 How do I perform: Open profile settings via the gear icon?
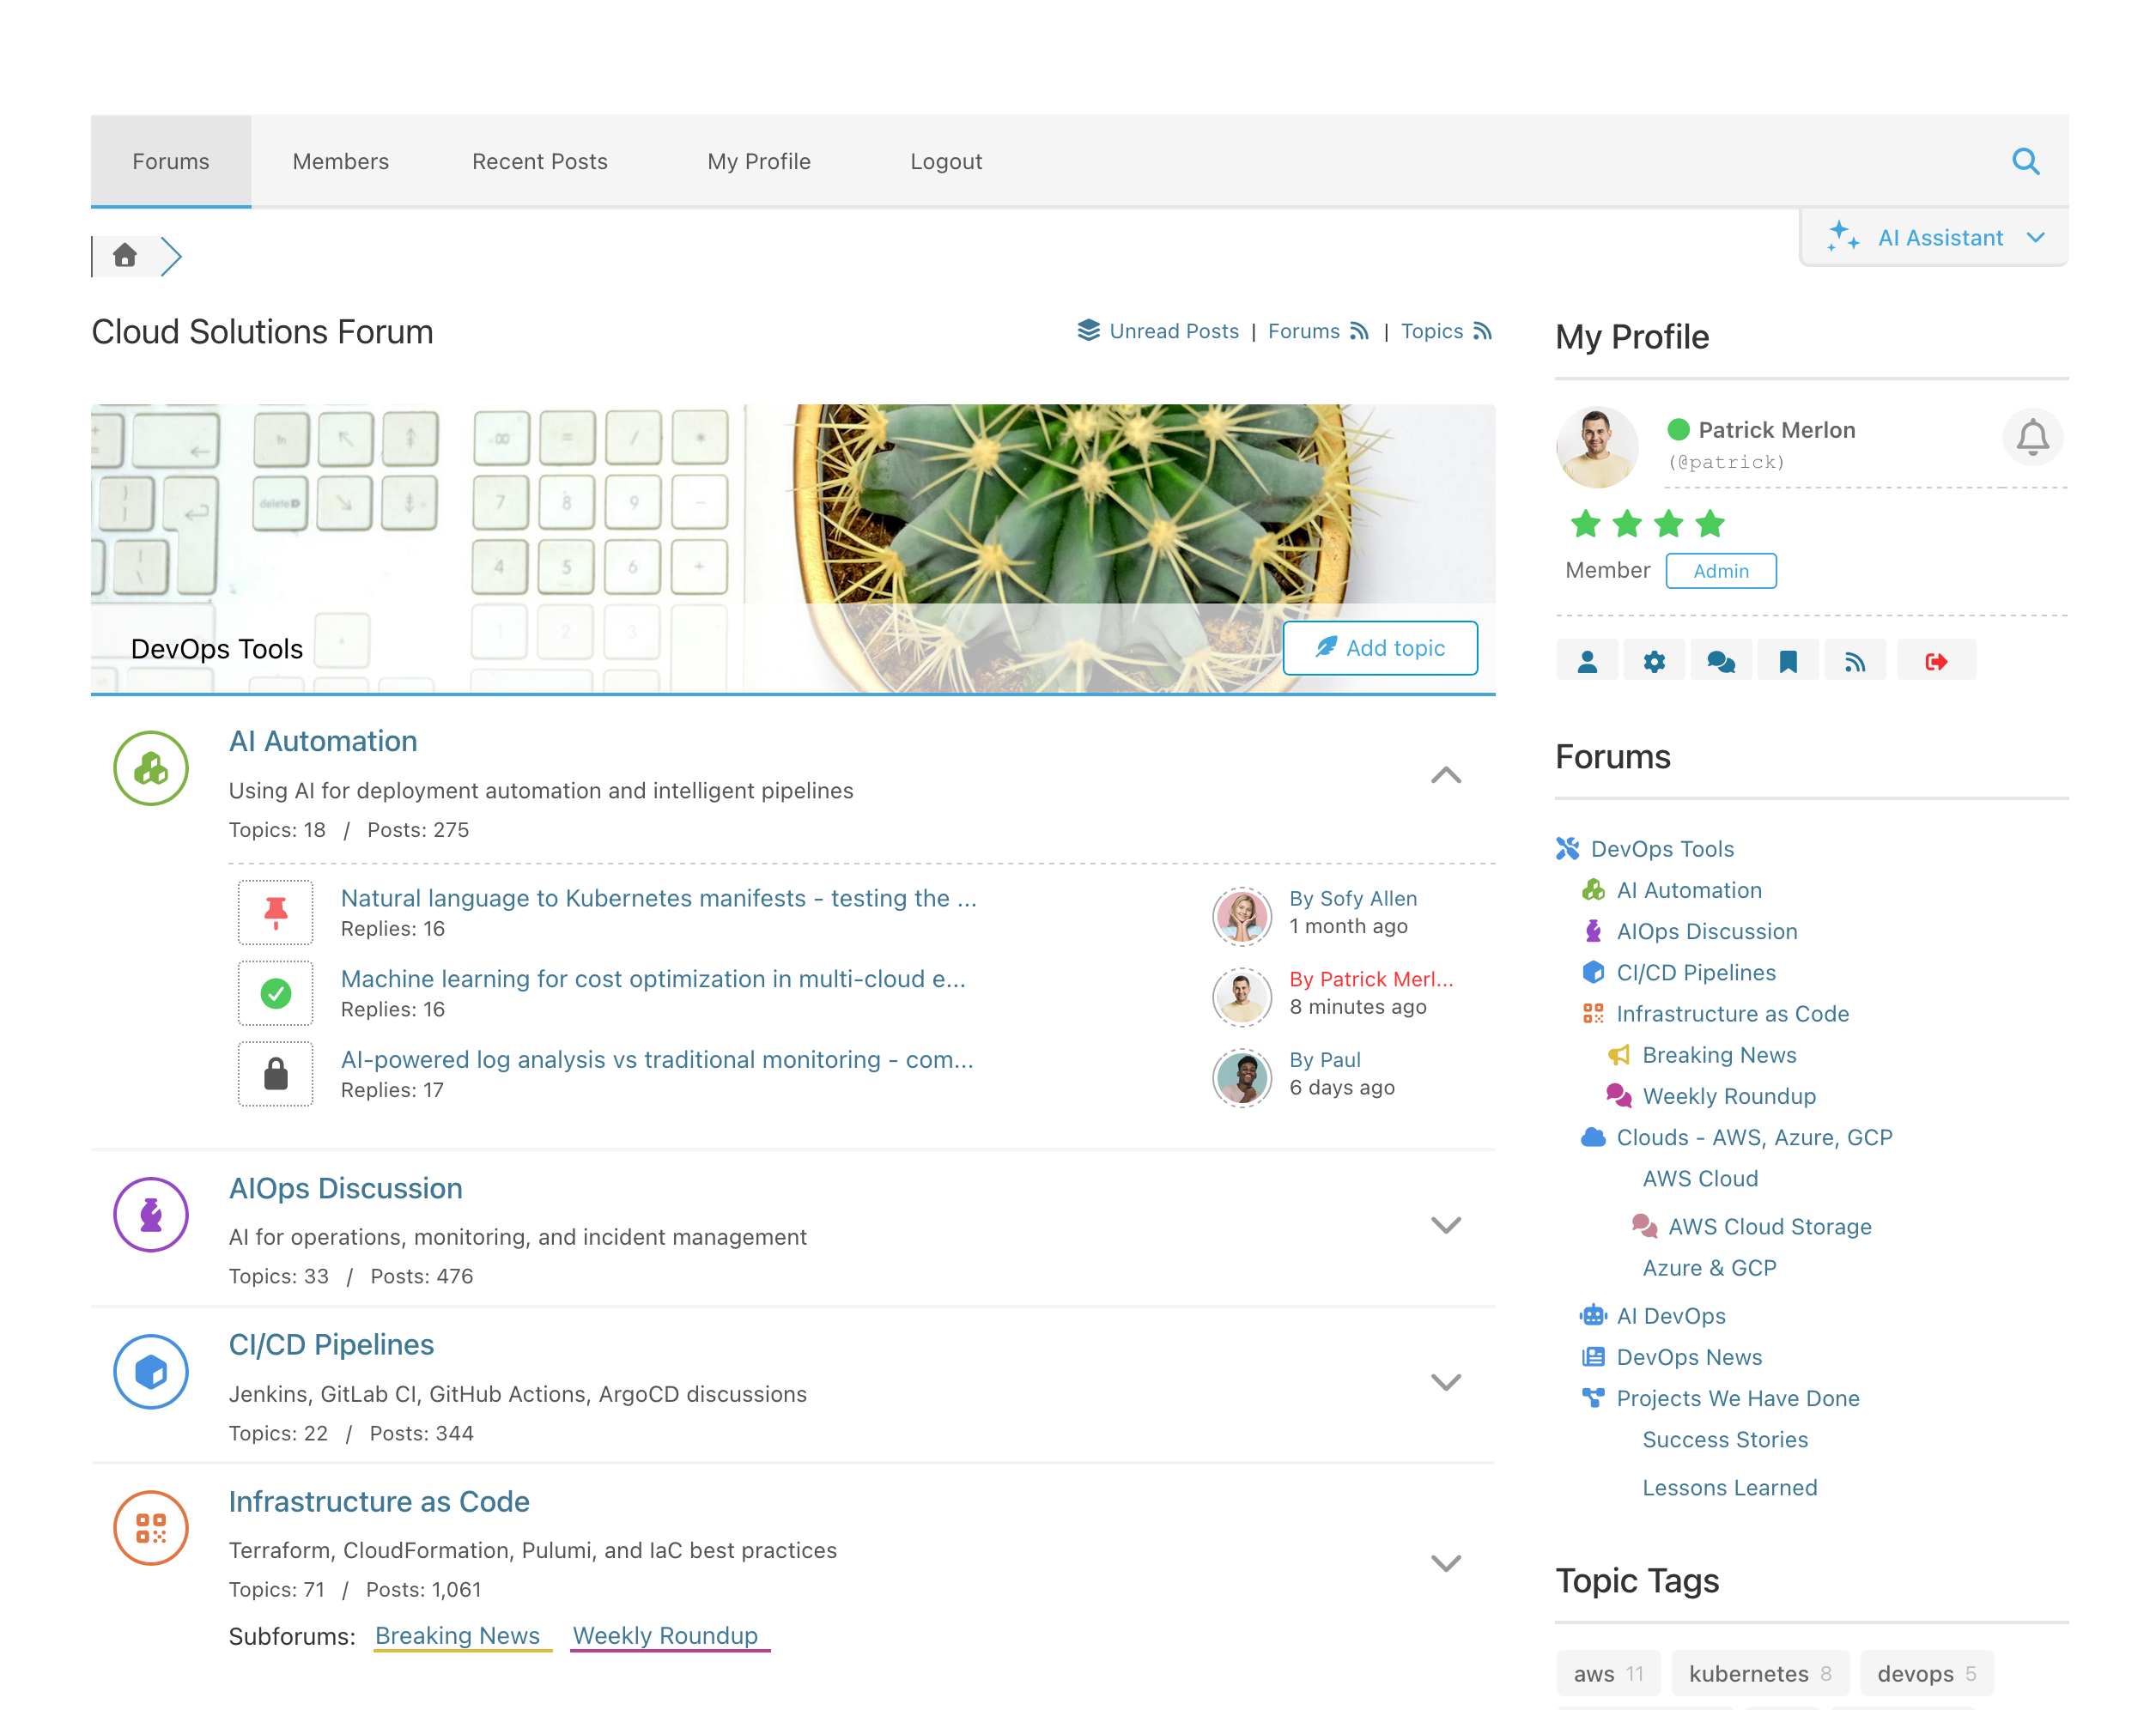coord(1654,659)
